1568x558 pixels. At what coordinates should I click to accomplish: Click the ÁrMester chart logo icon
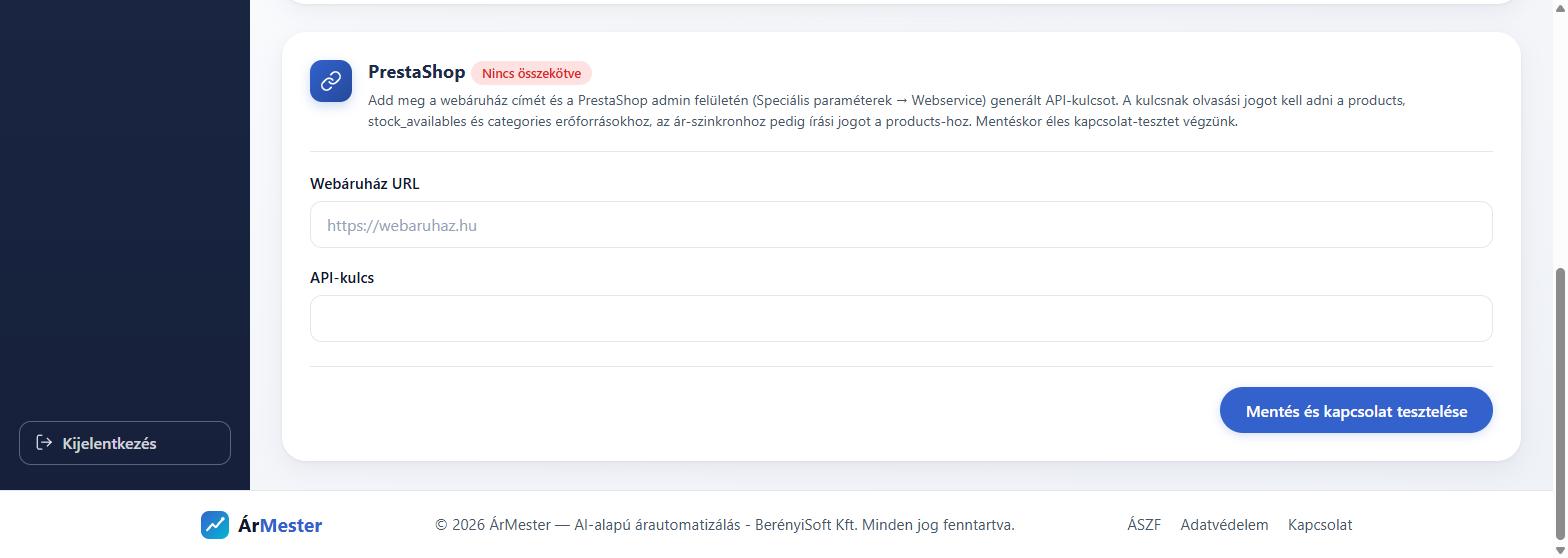(215, 525)
